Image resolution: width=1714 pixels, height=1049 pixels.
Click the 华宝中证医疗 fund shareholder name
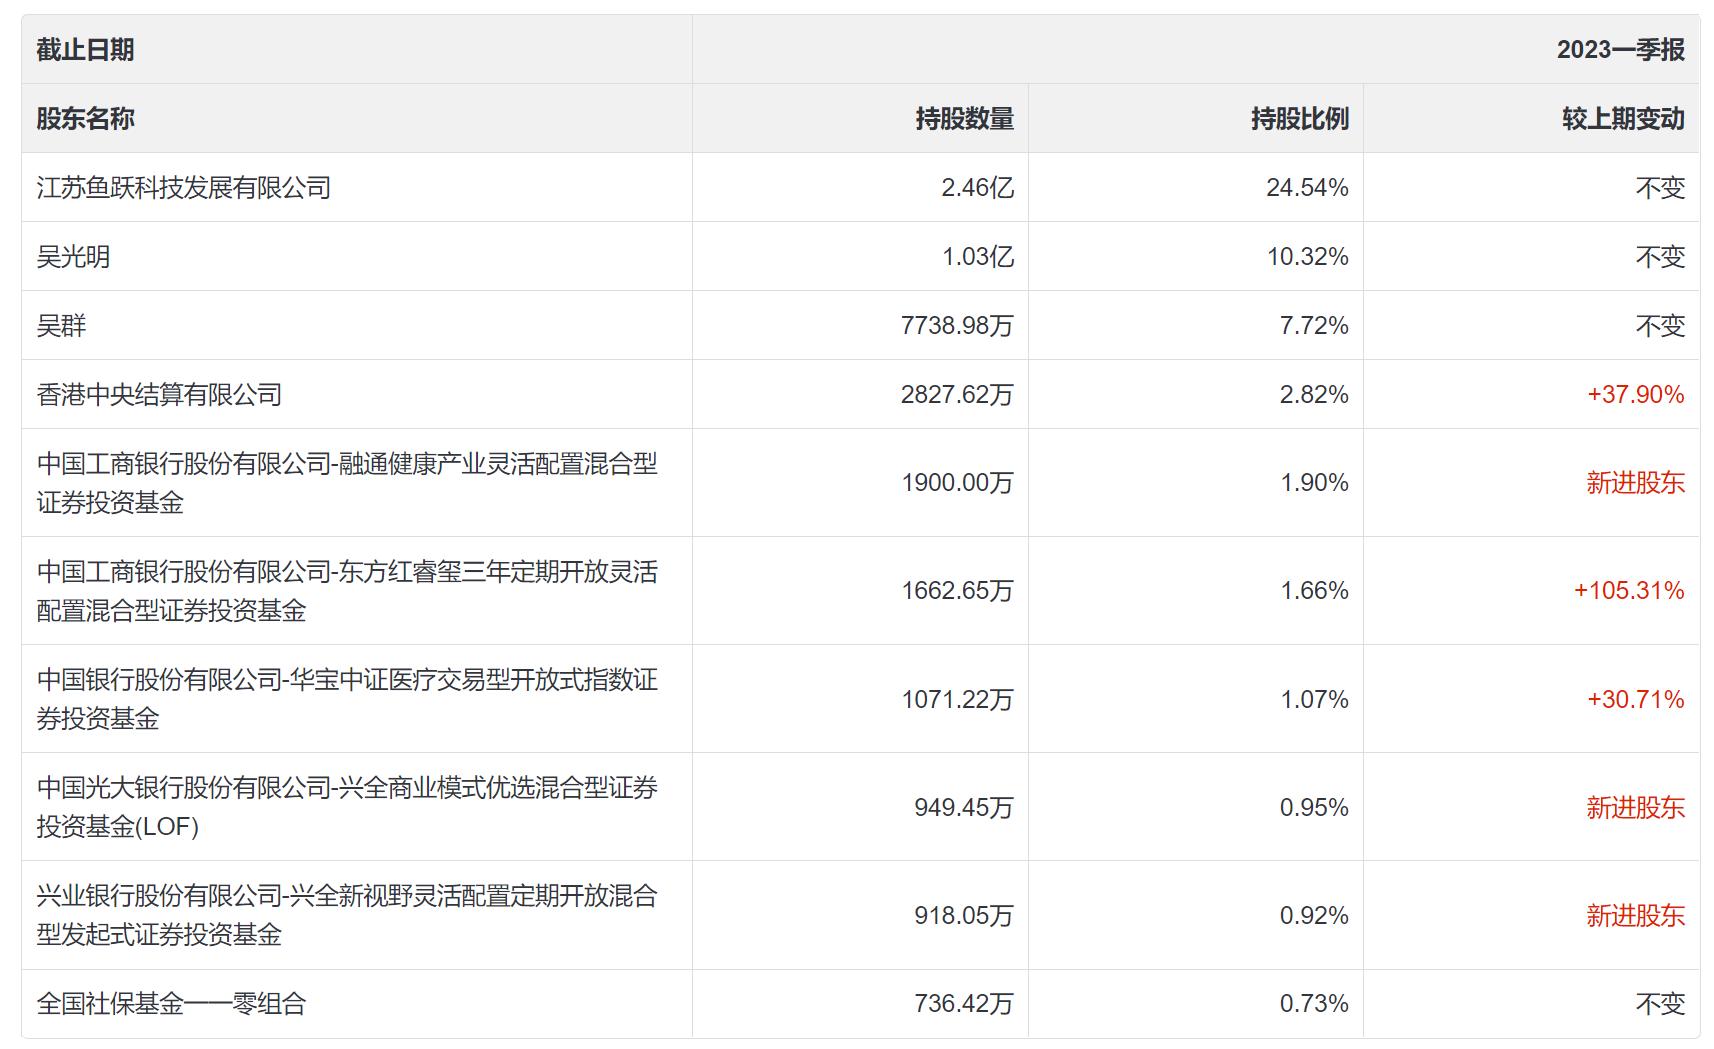point(347,699)
